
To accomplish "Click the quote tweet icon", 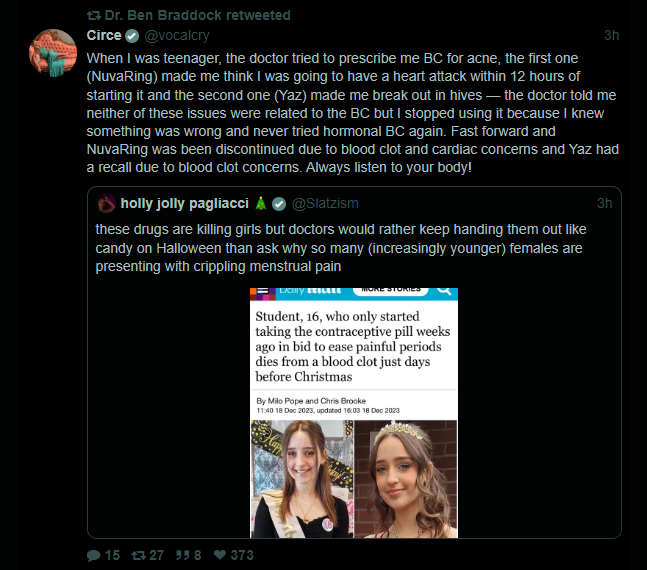I will point(184,555).
